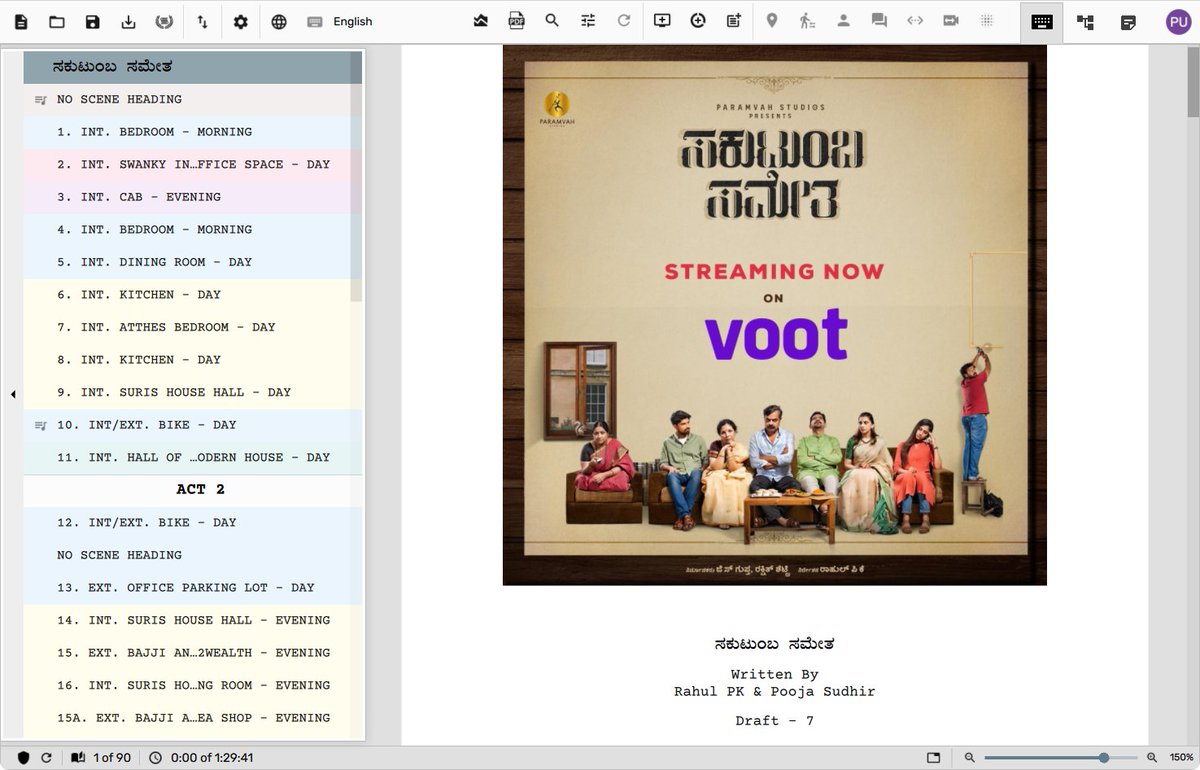
Task: Go to scene 12. INT/EXT. BIKE - DAY
Action: (193, 522)
